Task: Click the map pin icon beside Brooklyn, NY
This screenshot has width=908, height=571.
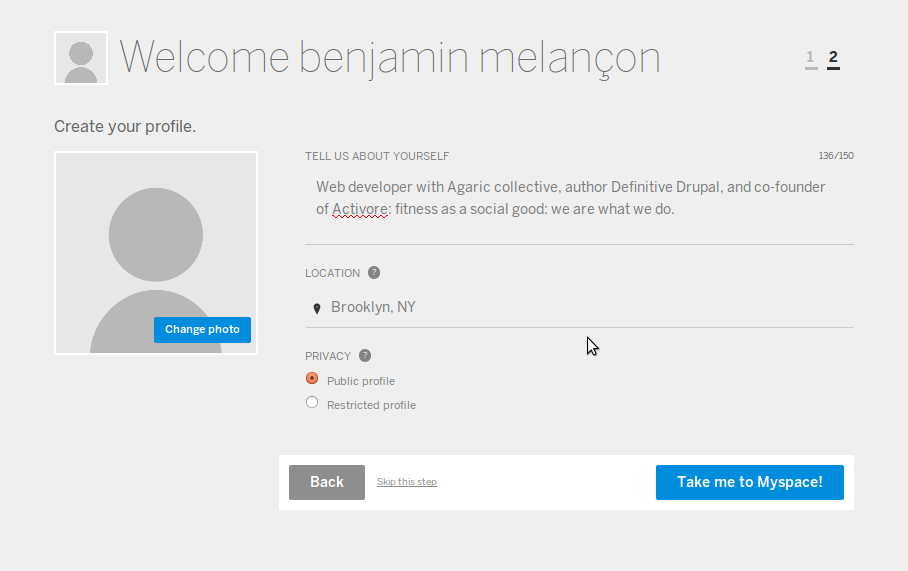Action: pyautogui.click(x=317, y=308)
